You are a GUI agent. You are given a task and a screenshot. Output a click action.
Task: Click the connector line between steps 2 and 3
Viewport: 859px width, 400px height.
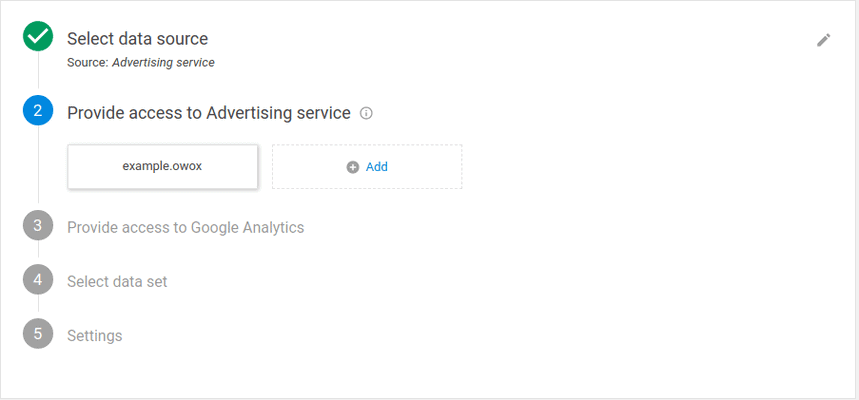tap(38, 170)
